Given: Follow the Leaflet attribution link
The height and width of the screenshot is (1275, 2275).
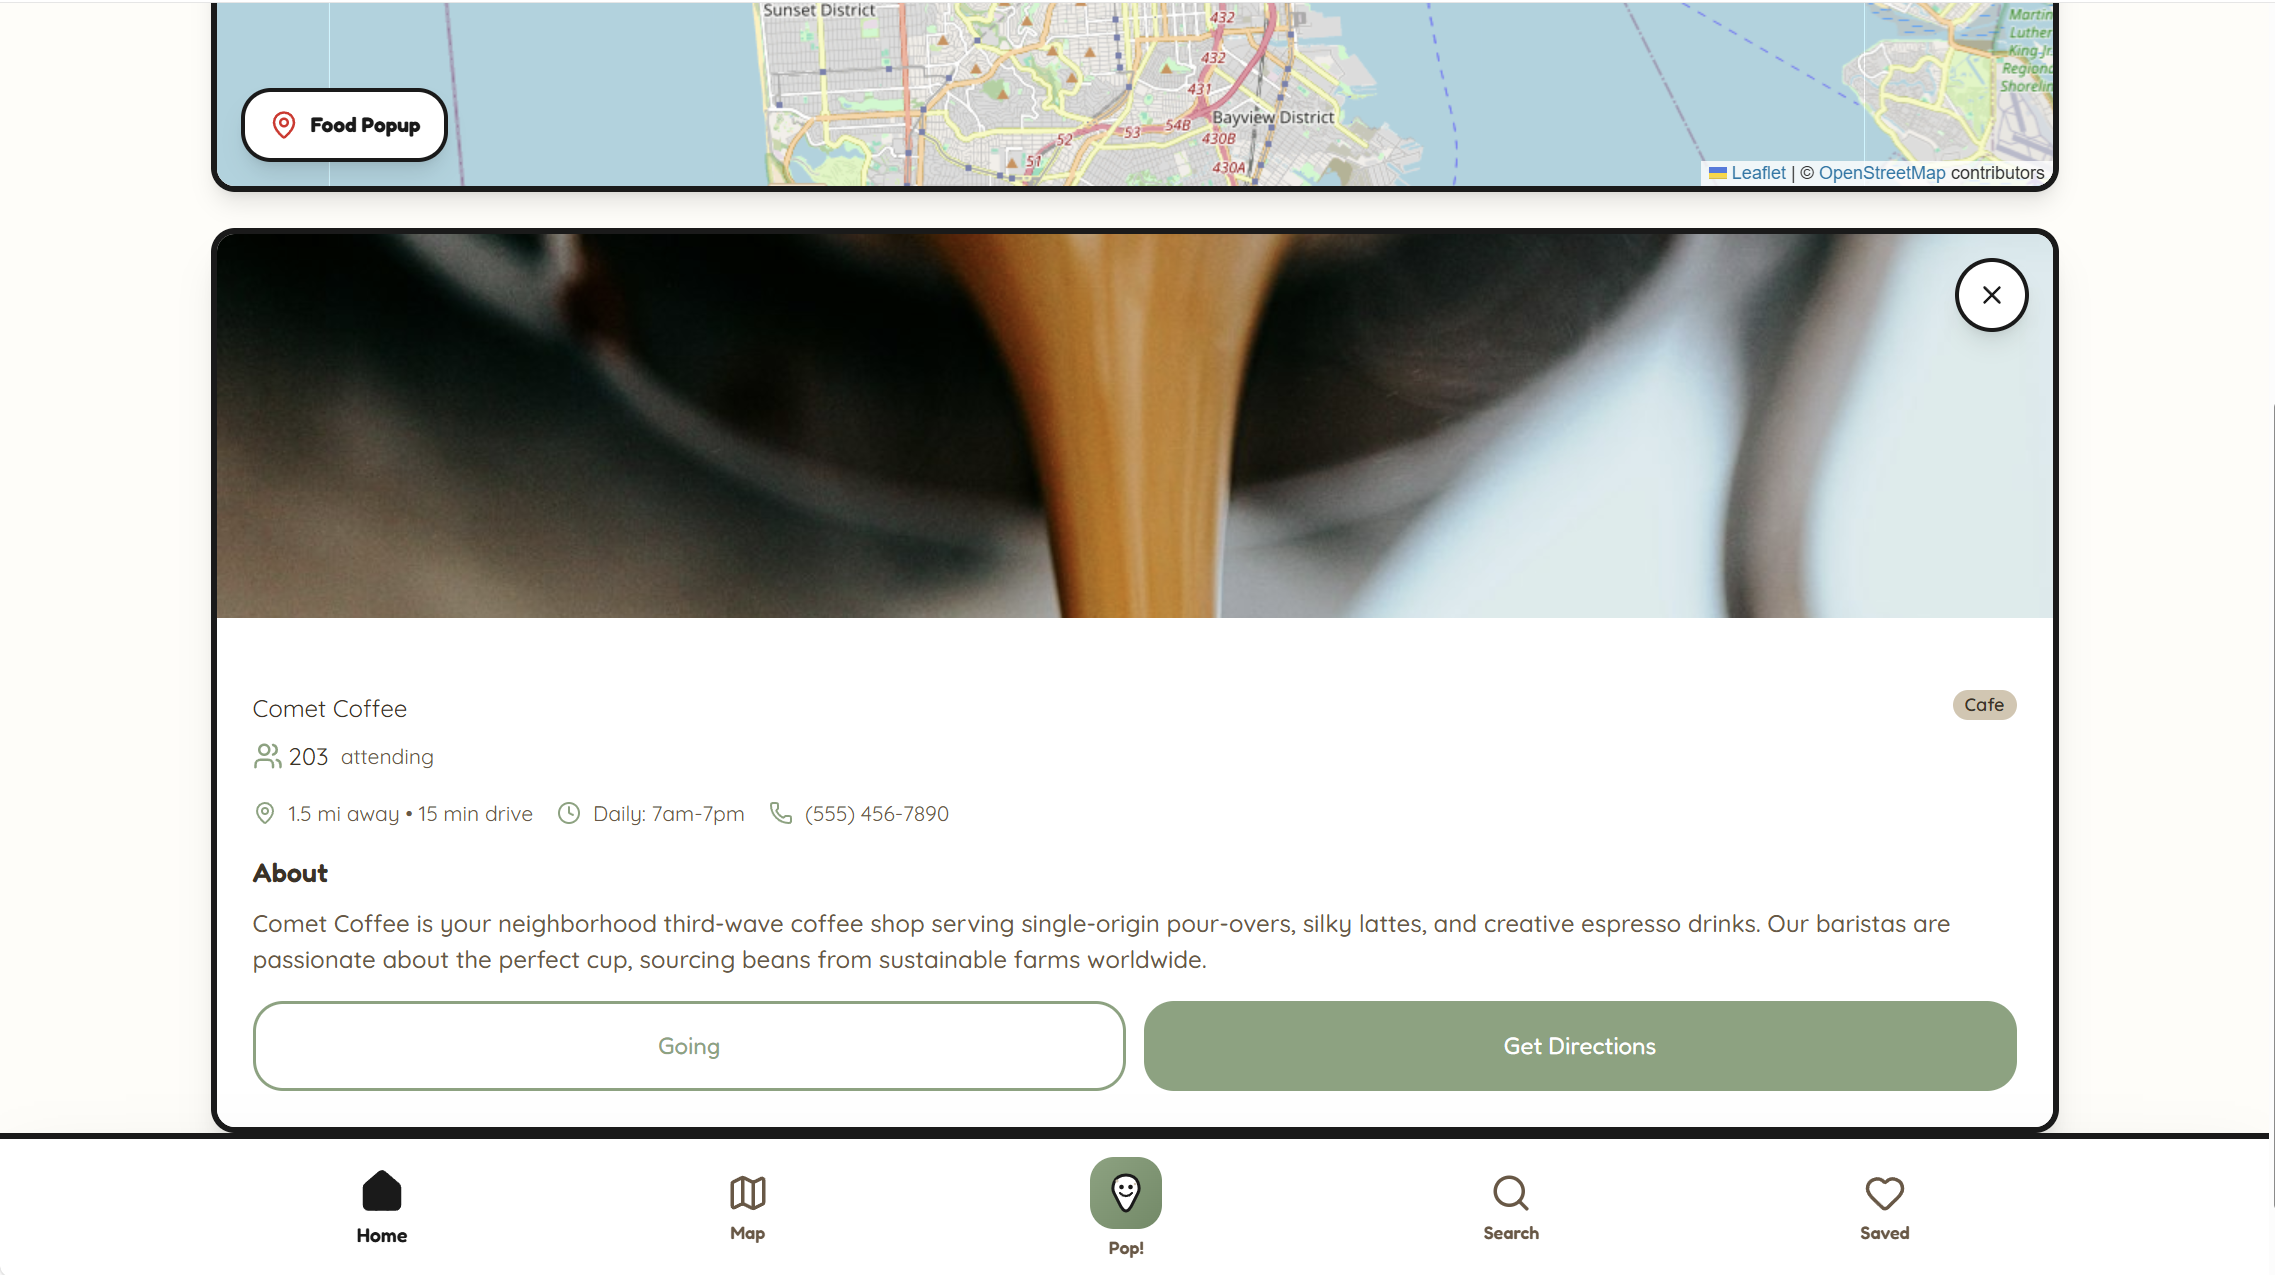Looking at the screenshot, I should [1757, 173].
